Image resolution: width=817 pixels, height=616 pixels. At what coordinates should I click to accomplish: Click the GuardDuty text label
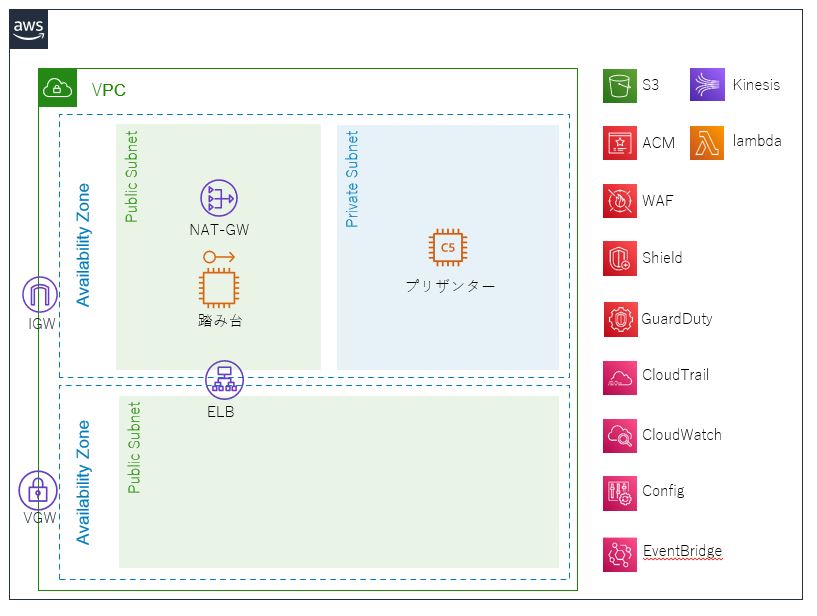[x=677, y=318]
